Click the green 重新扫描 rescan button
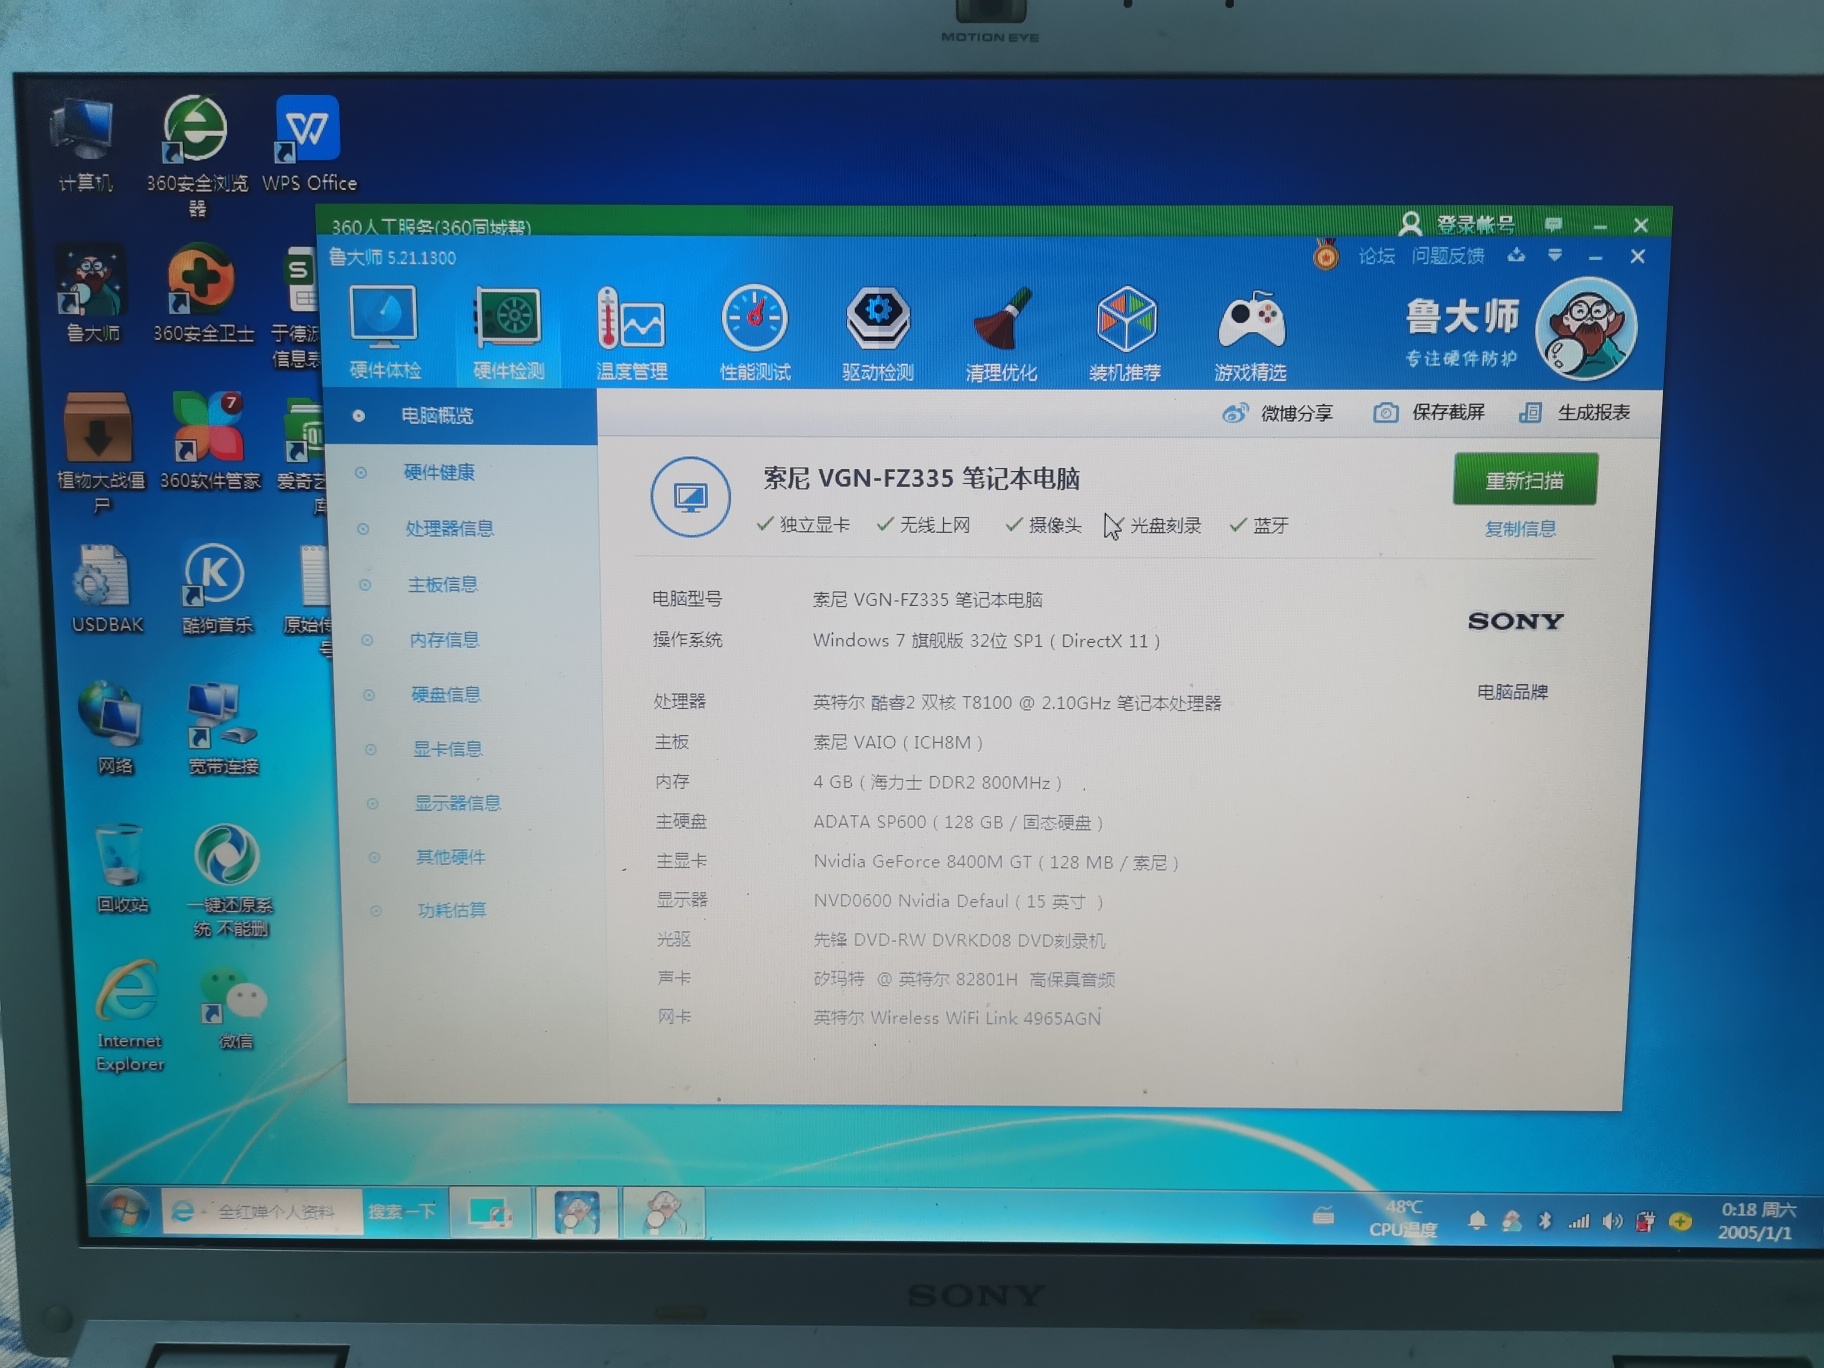This screenshot has height=1368, width=1824. 1524,480
